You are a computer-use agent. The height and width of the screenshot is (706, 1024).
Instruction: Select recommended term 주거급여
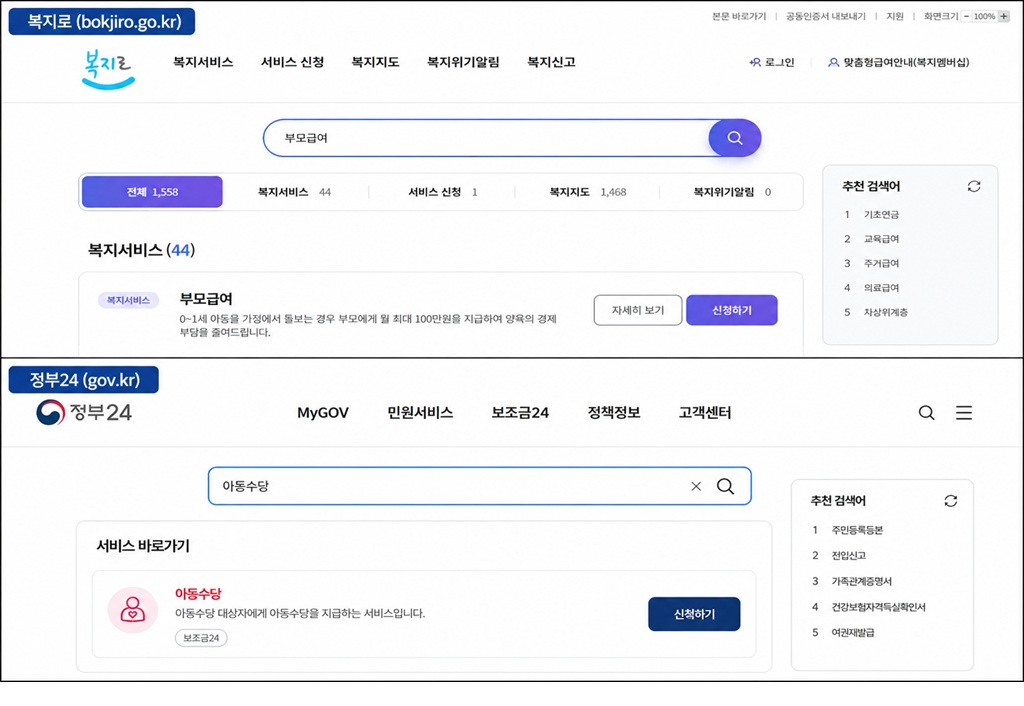coord(881,263)
